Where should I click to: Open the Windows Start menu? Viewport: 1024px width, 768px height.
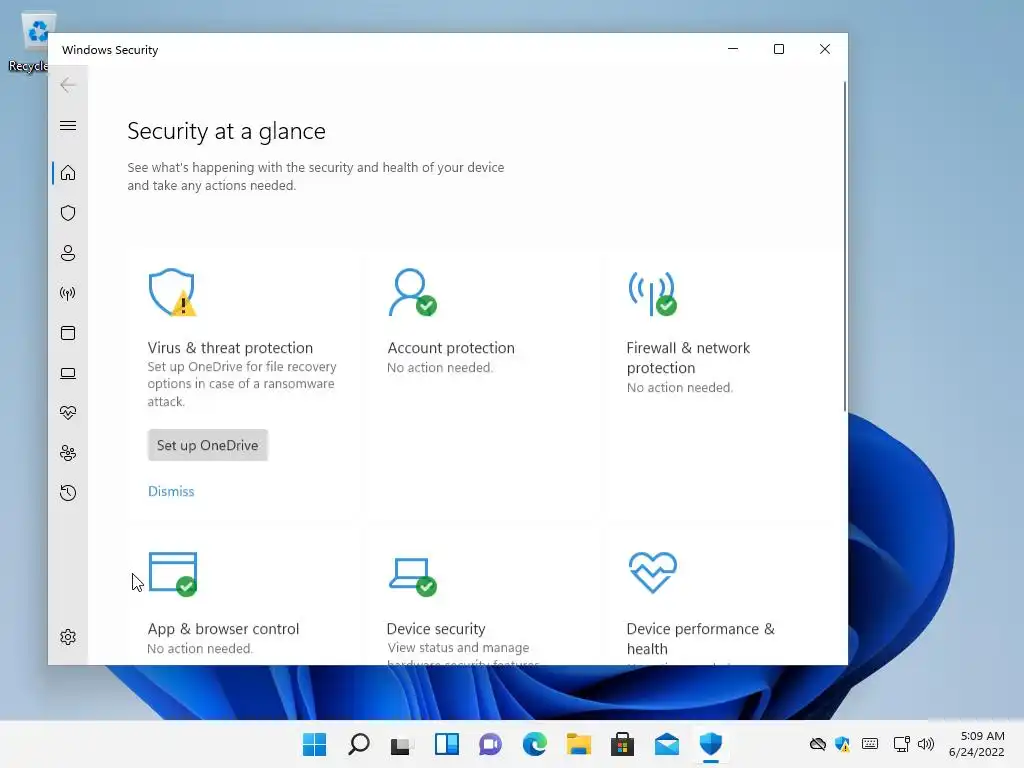click(x=314, y=744)
